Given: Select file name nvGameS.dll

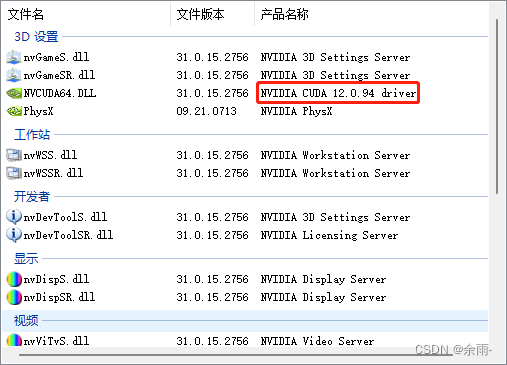Looking at the screenshot, I should pyautogui.click(x=56, y=57).
